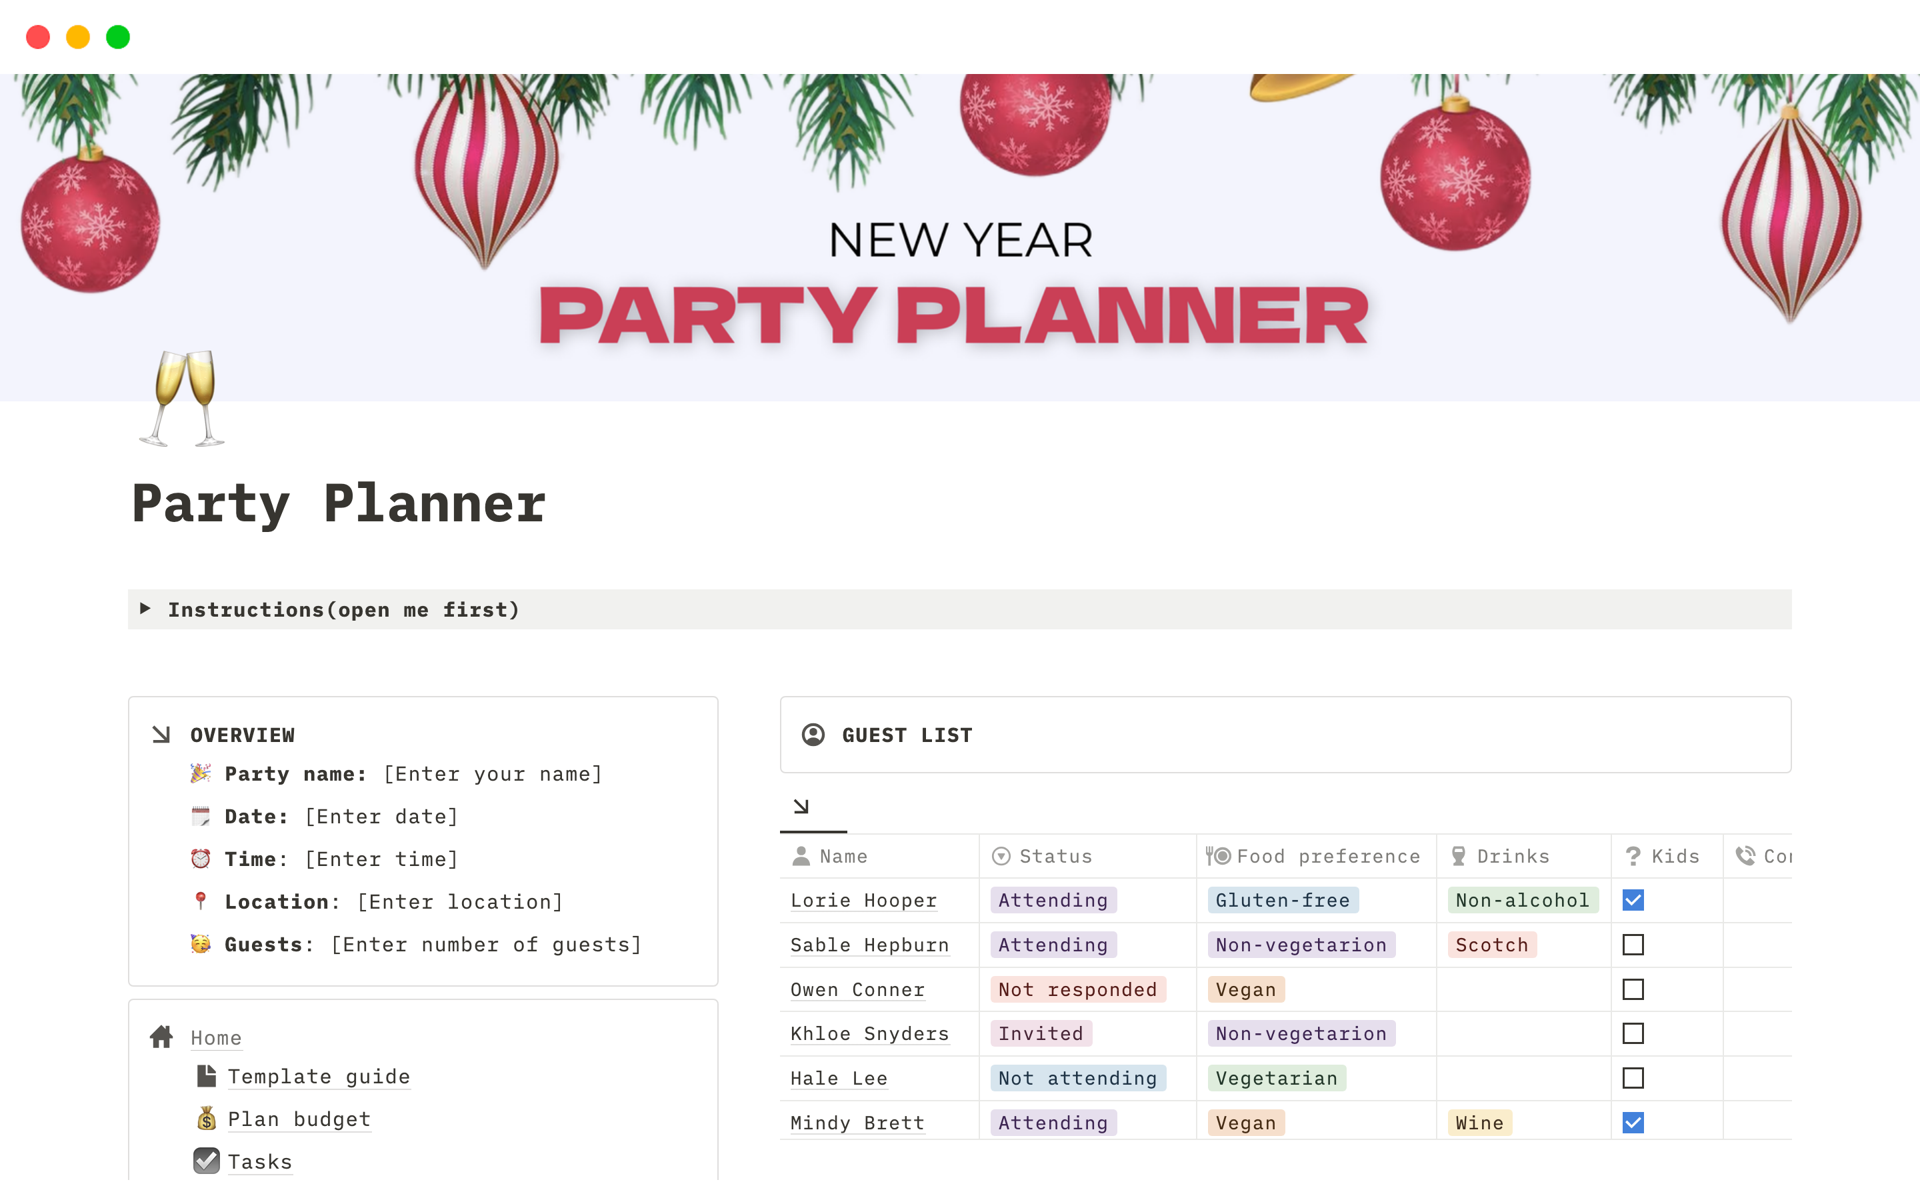Open the Status dropdown for Owen Conner
The image size is (1920, 1200).
1078,989
